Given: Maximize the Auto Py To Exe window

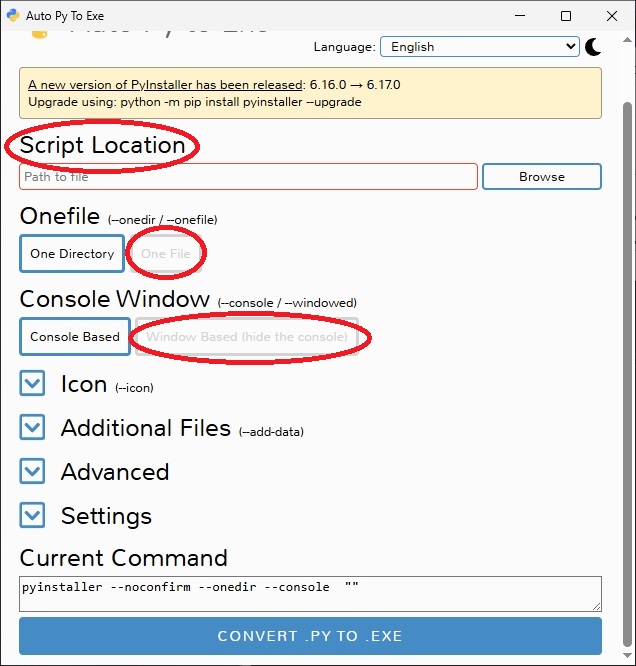Looking at the screenshot, I should (x=566, y=16).
